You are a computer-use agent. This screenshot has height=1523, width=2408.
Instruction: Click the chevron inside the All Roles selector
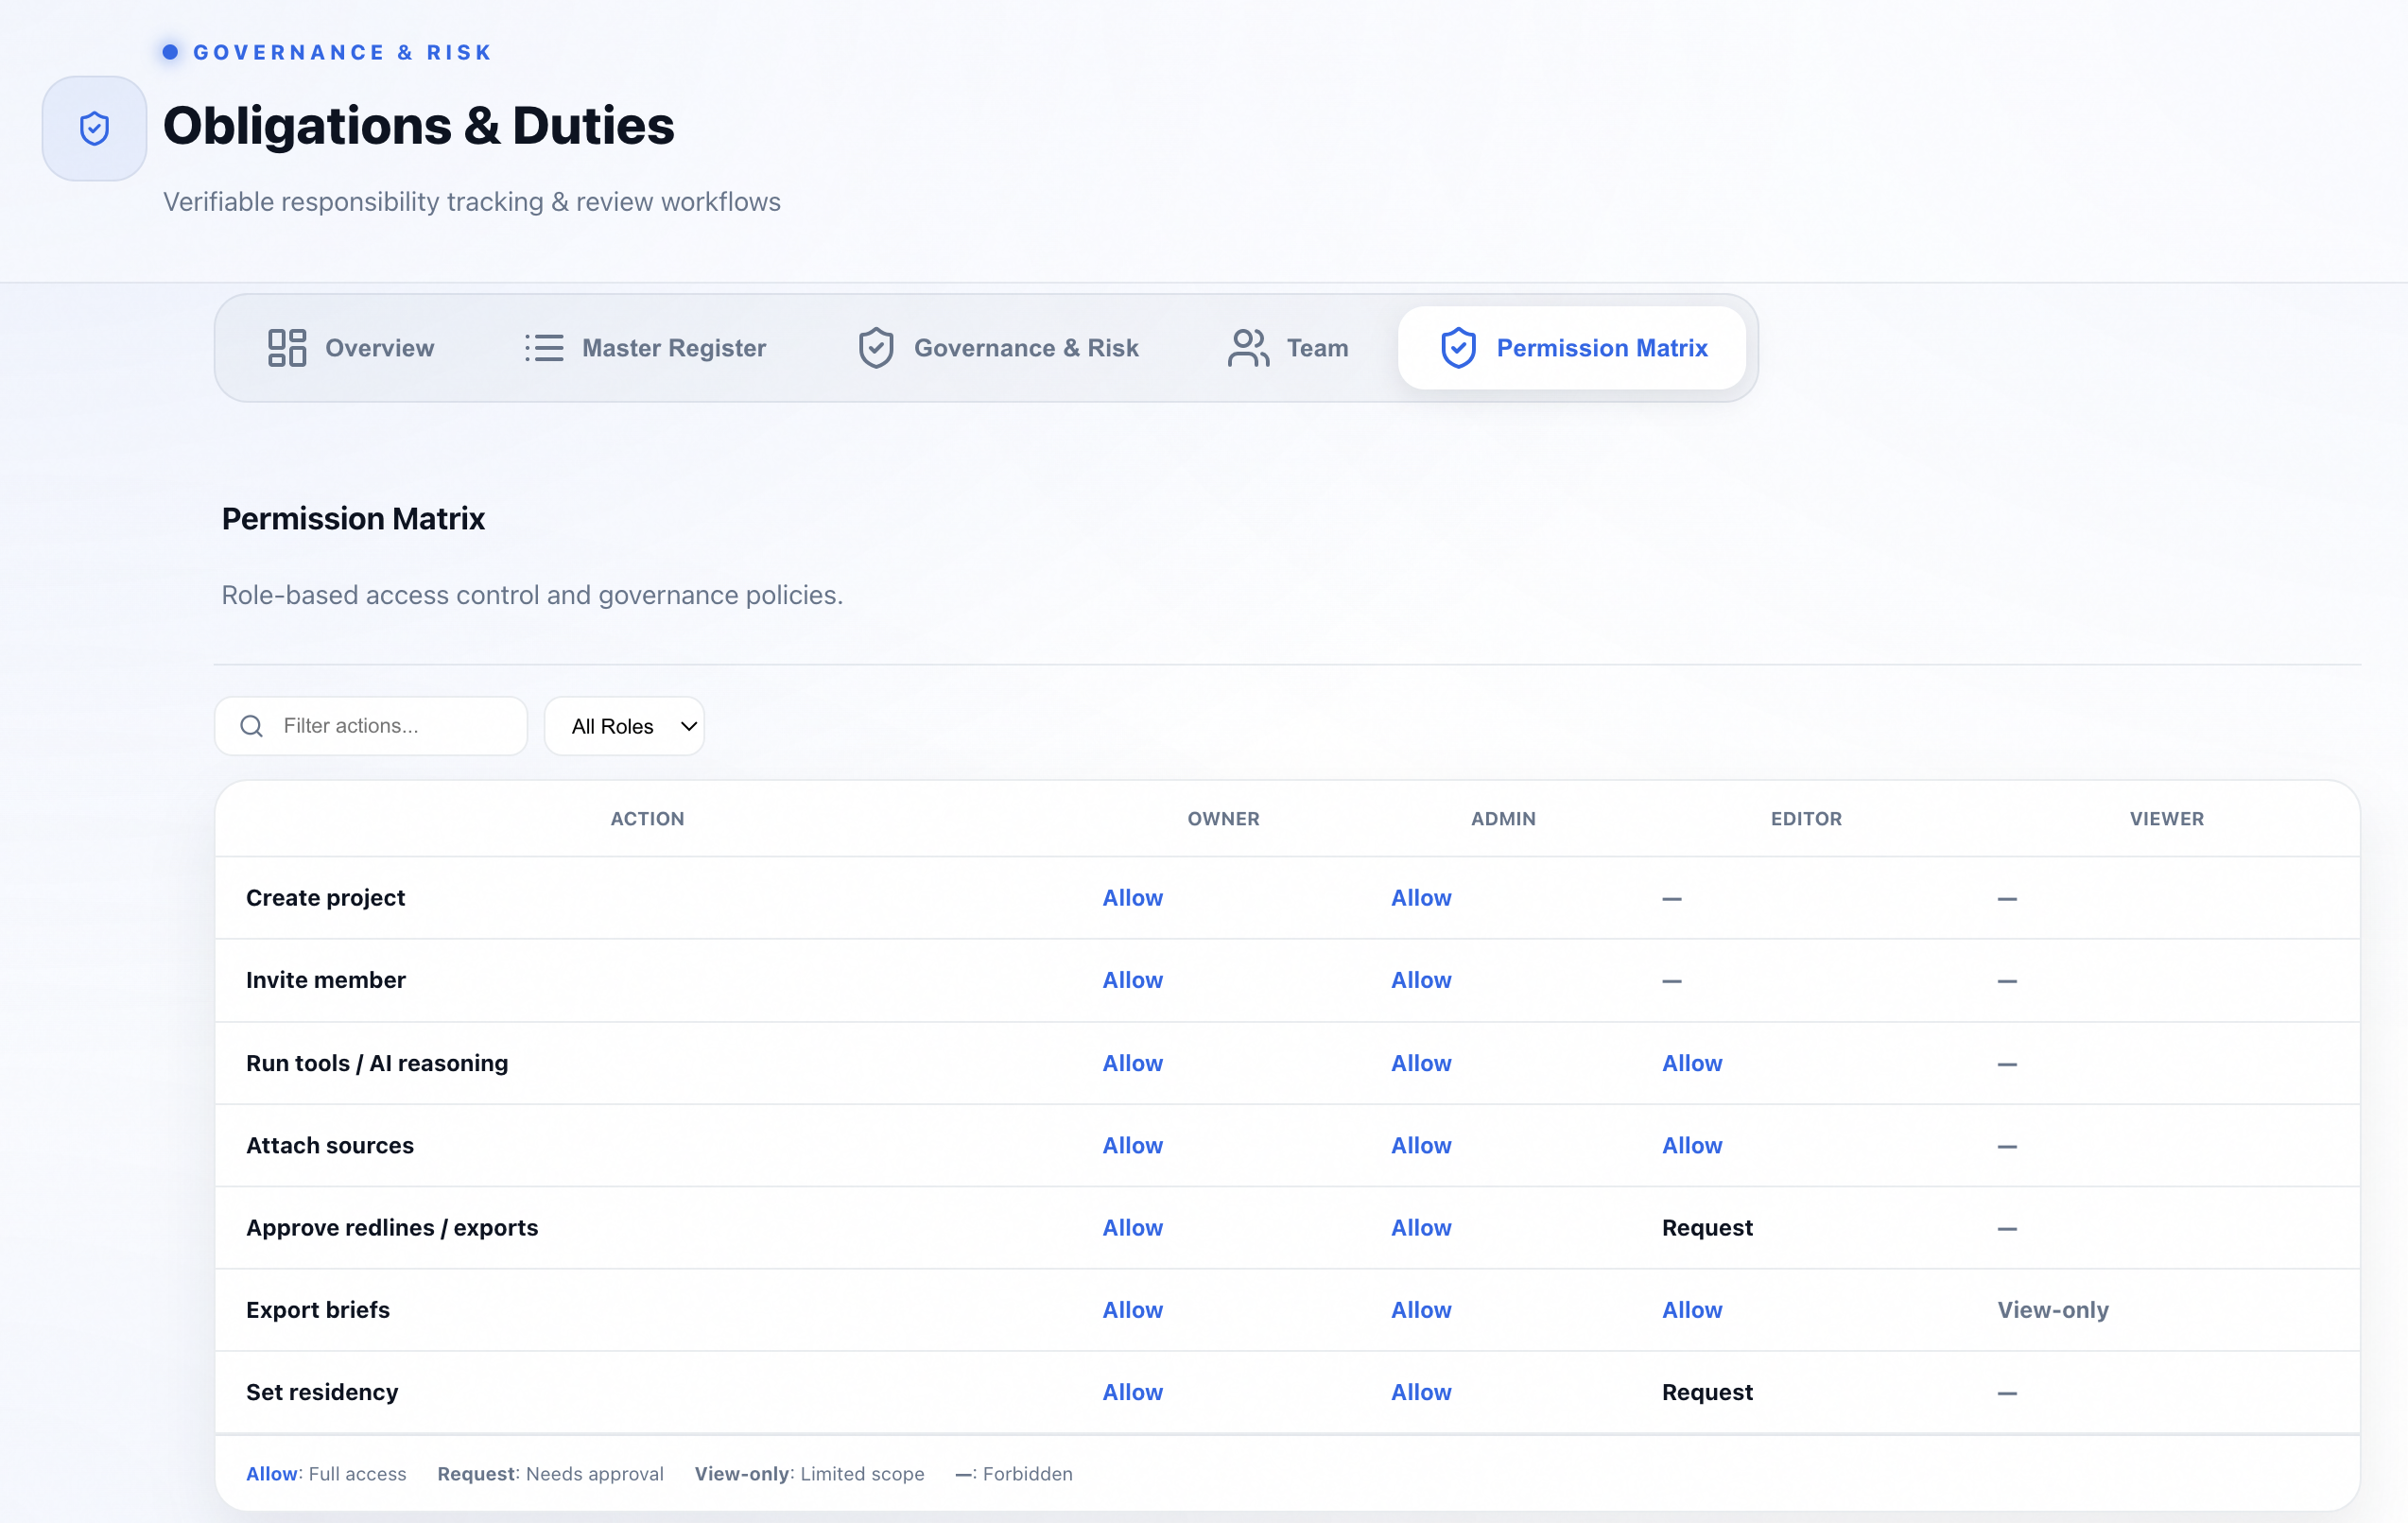coord(686,726)
